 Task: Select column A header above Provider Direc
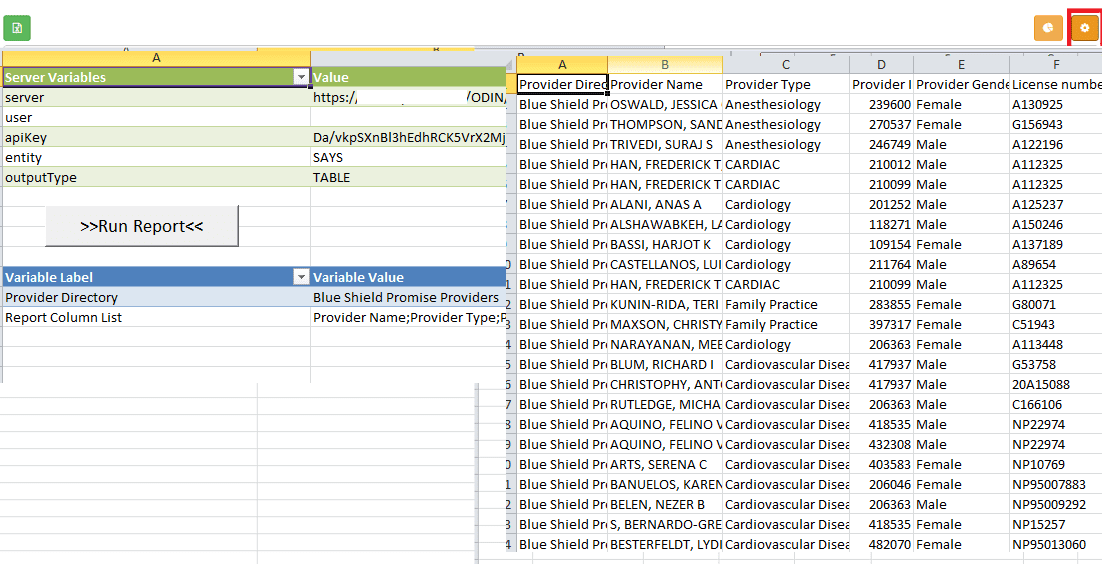point(562,65)
